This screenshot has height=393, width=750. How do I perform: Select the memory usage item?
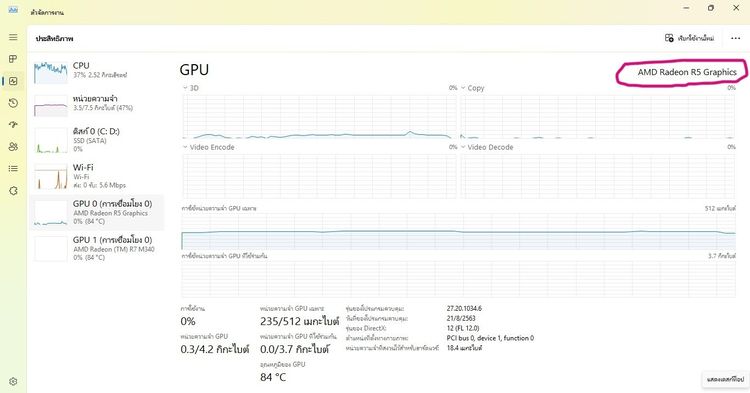click(97, 104)
